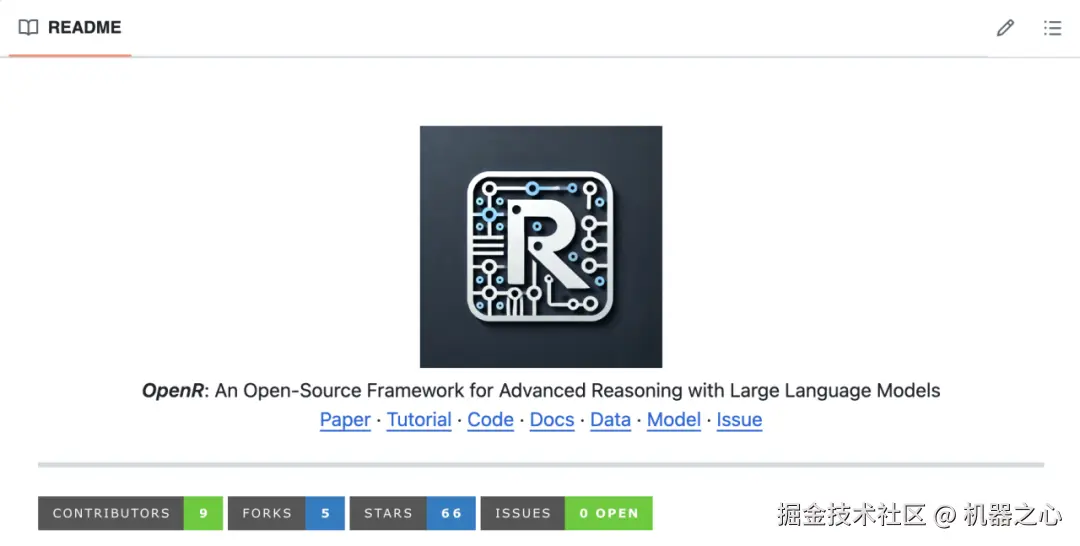View the Stars 66 badge
The image size is (1080, 546).
(x=413, y=513)
